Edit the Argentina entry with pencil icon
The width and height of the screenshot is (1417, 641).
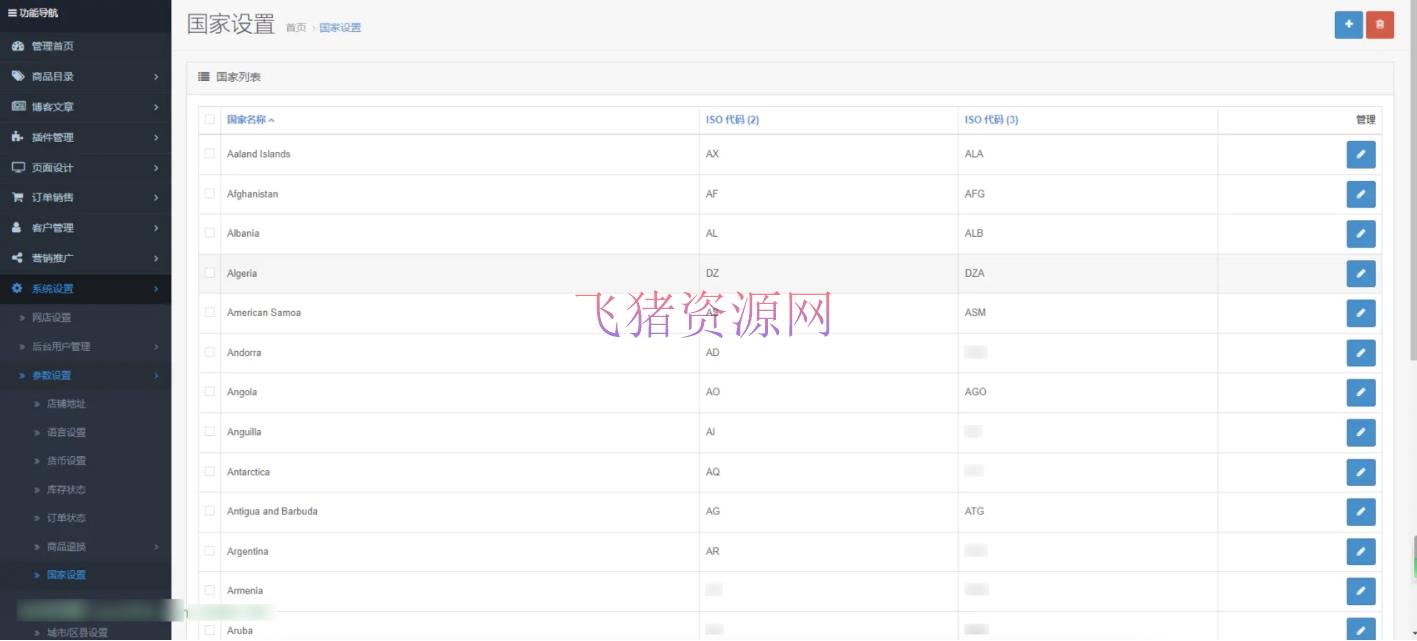tap(1360, 551)
